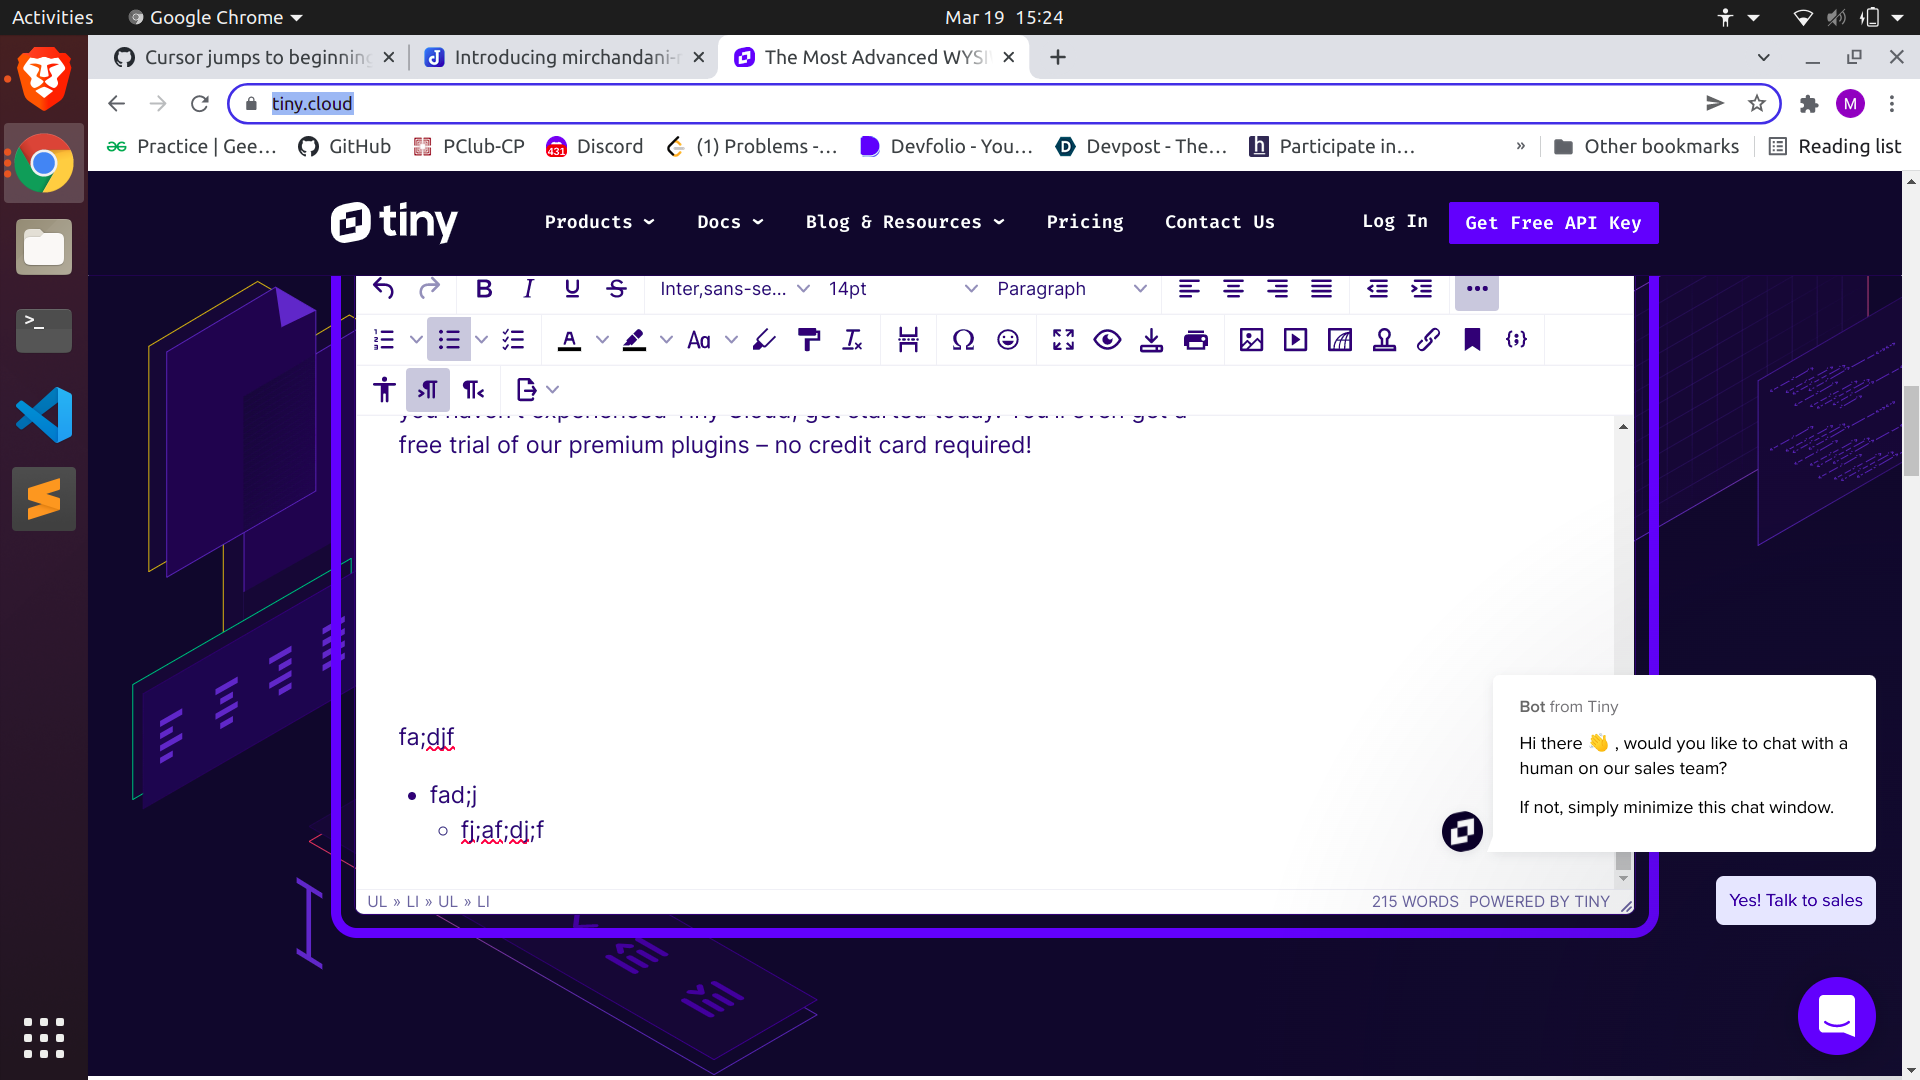Insert an image into the editor
Image resolution: width=1920 pixels, height=1080 pixels.
click(1251, 340)
